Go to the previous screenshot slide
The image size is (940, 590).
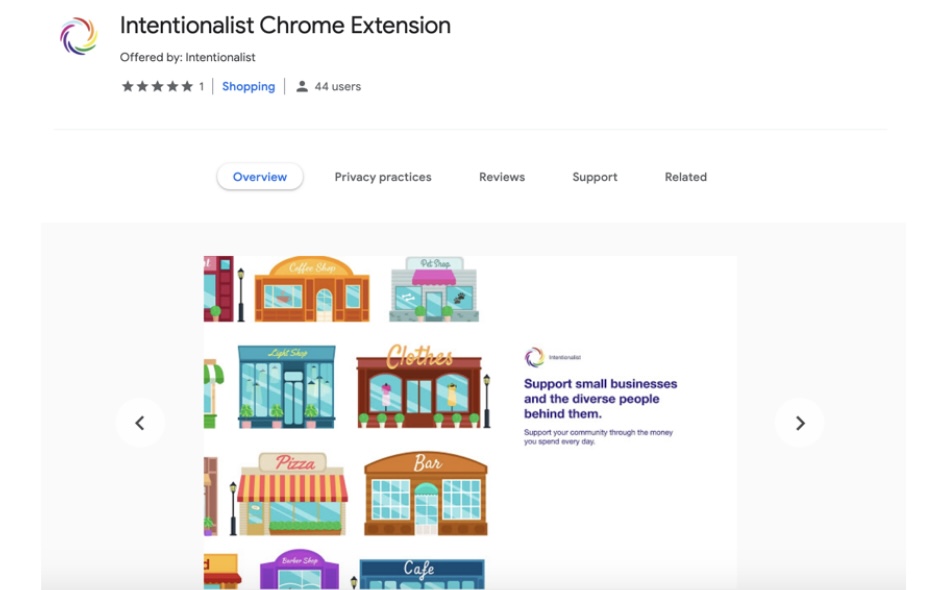140,423
